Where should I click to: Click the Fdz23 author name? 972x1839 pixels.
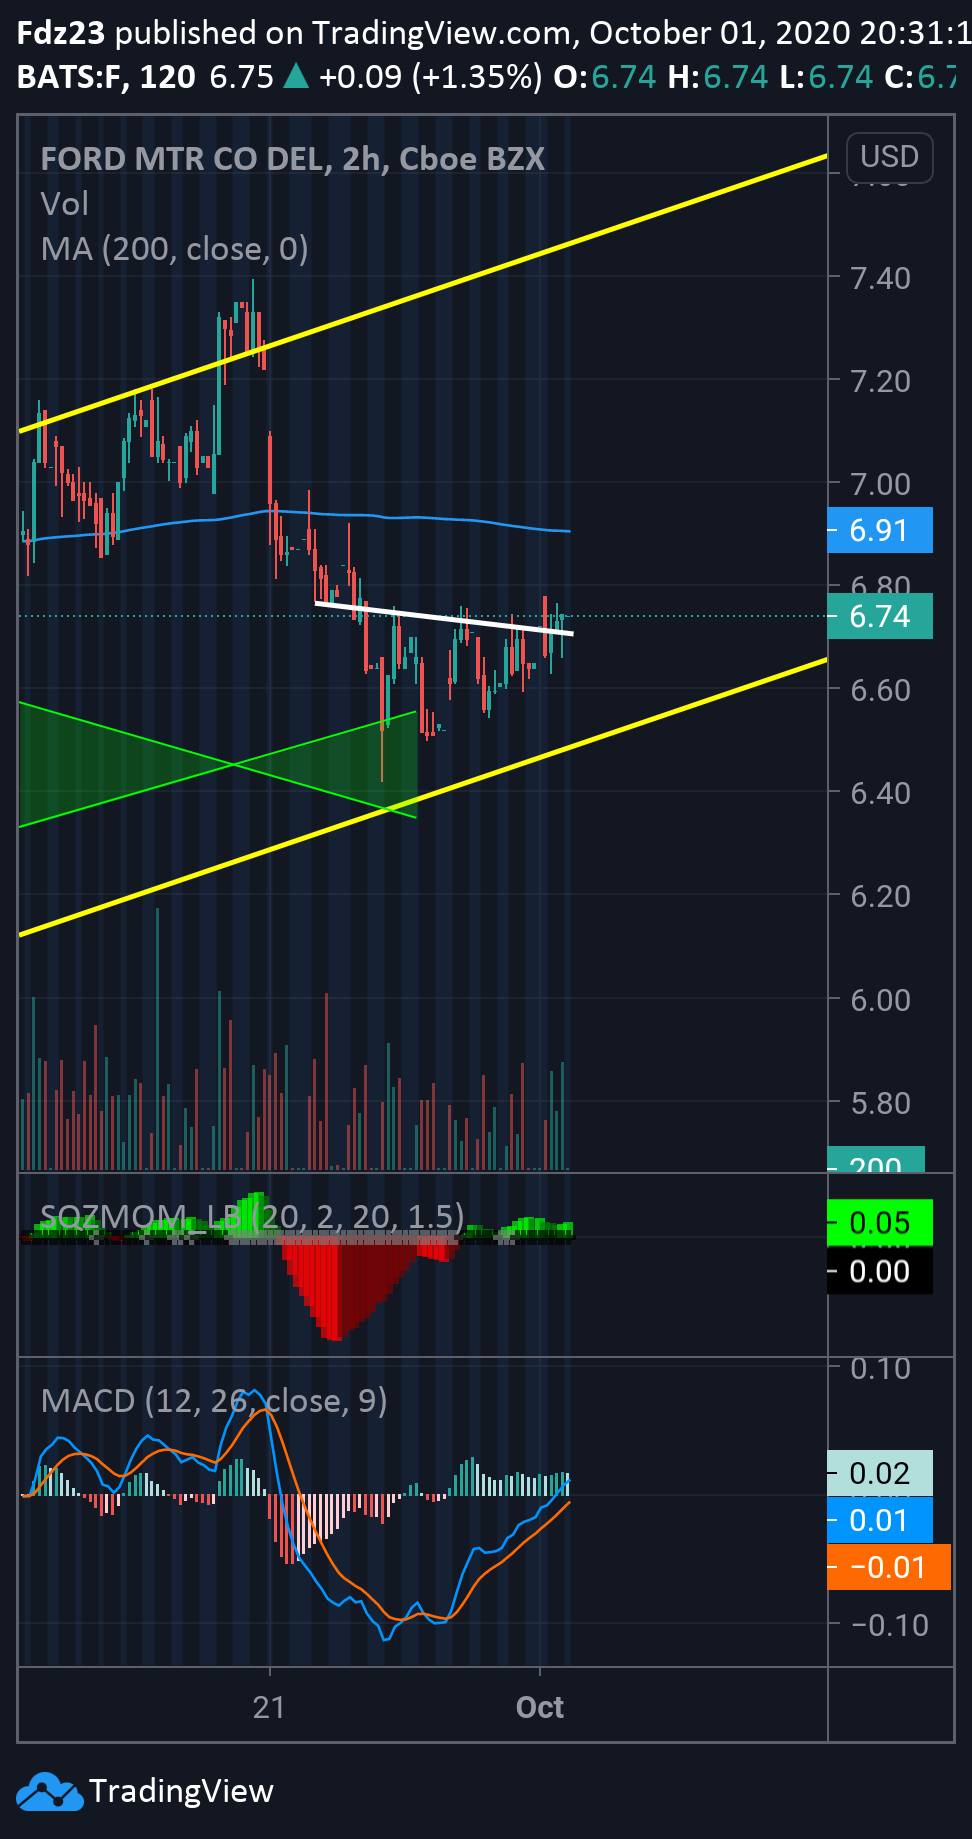pos(61,33)
